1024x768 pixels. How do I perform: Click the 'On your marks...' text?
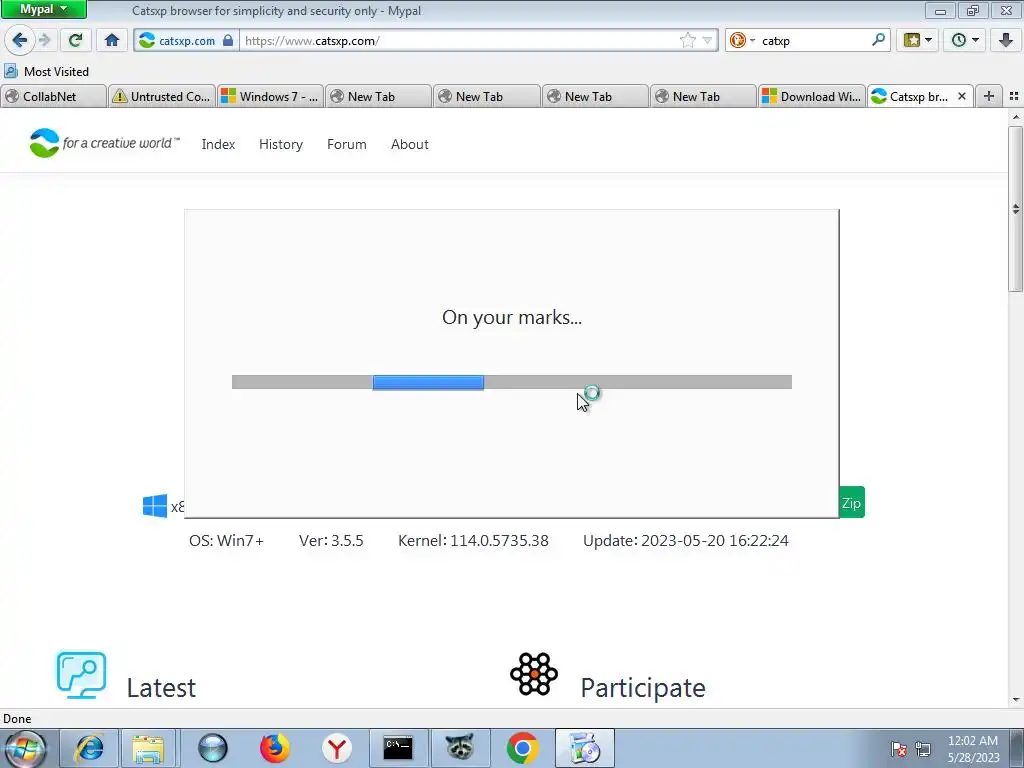click(512, 317)
